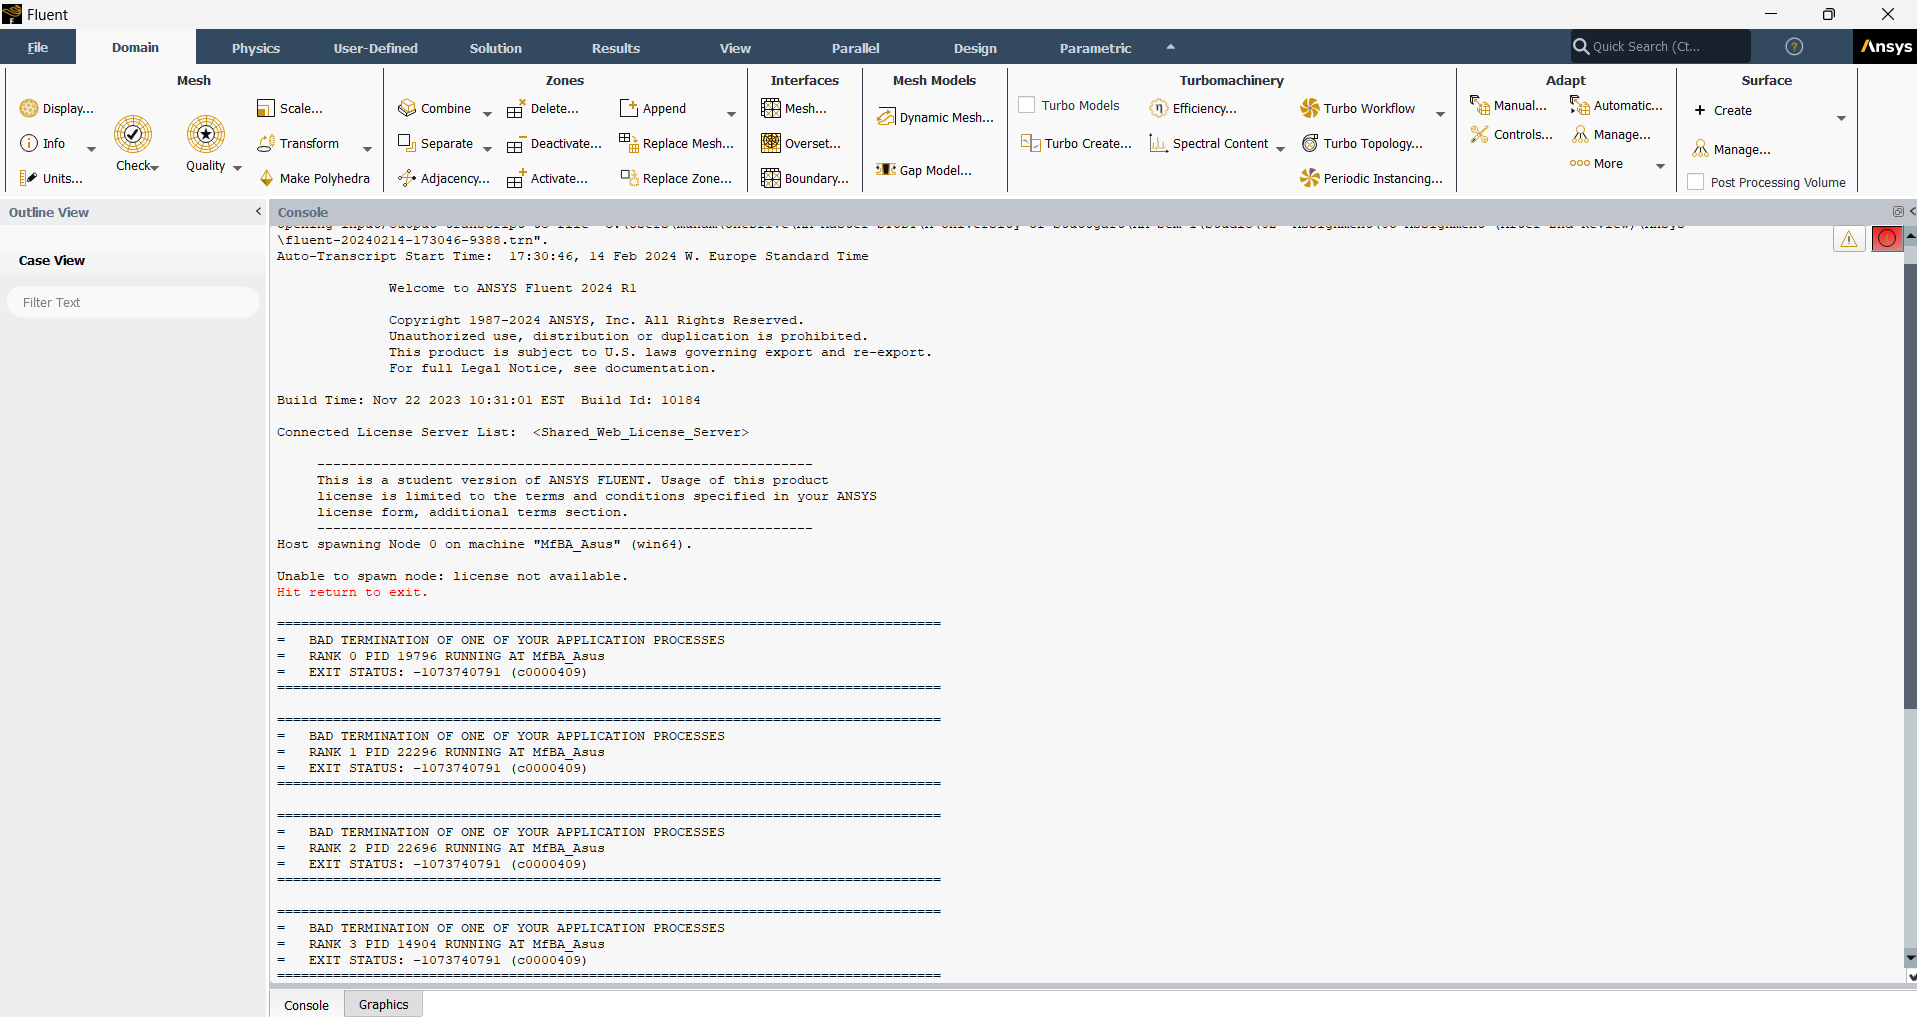Image resolution: width=1917 pixels, height=1017 pixels.
Task: Open the Gap Model settings
Action: pyautogui.click(x=924, y=170)
